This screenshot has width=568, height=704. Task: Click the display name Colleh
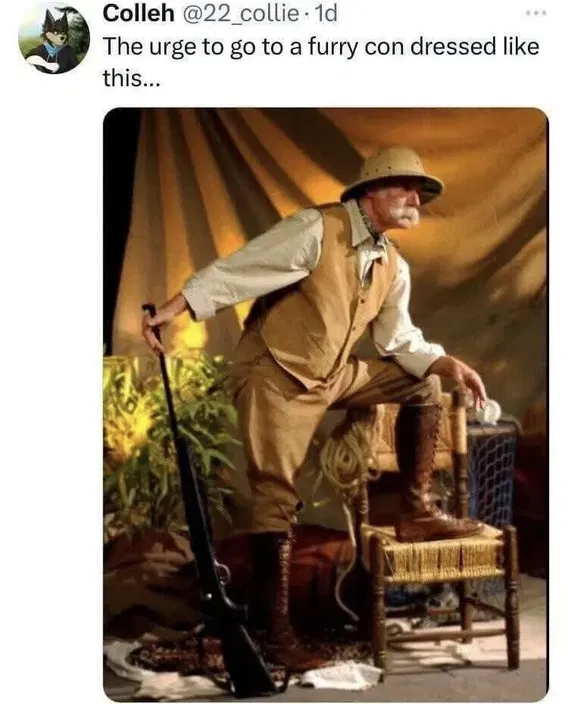138,14
